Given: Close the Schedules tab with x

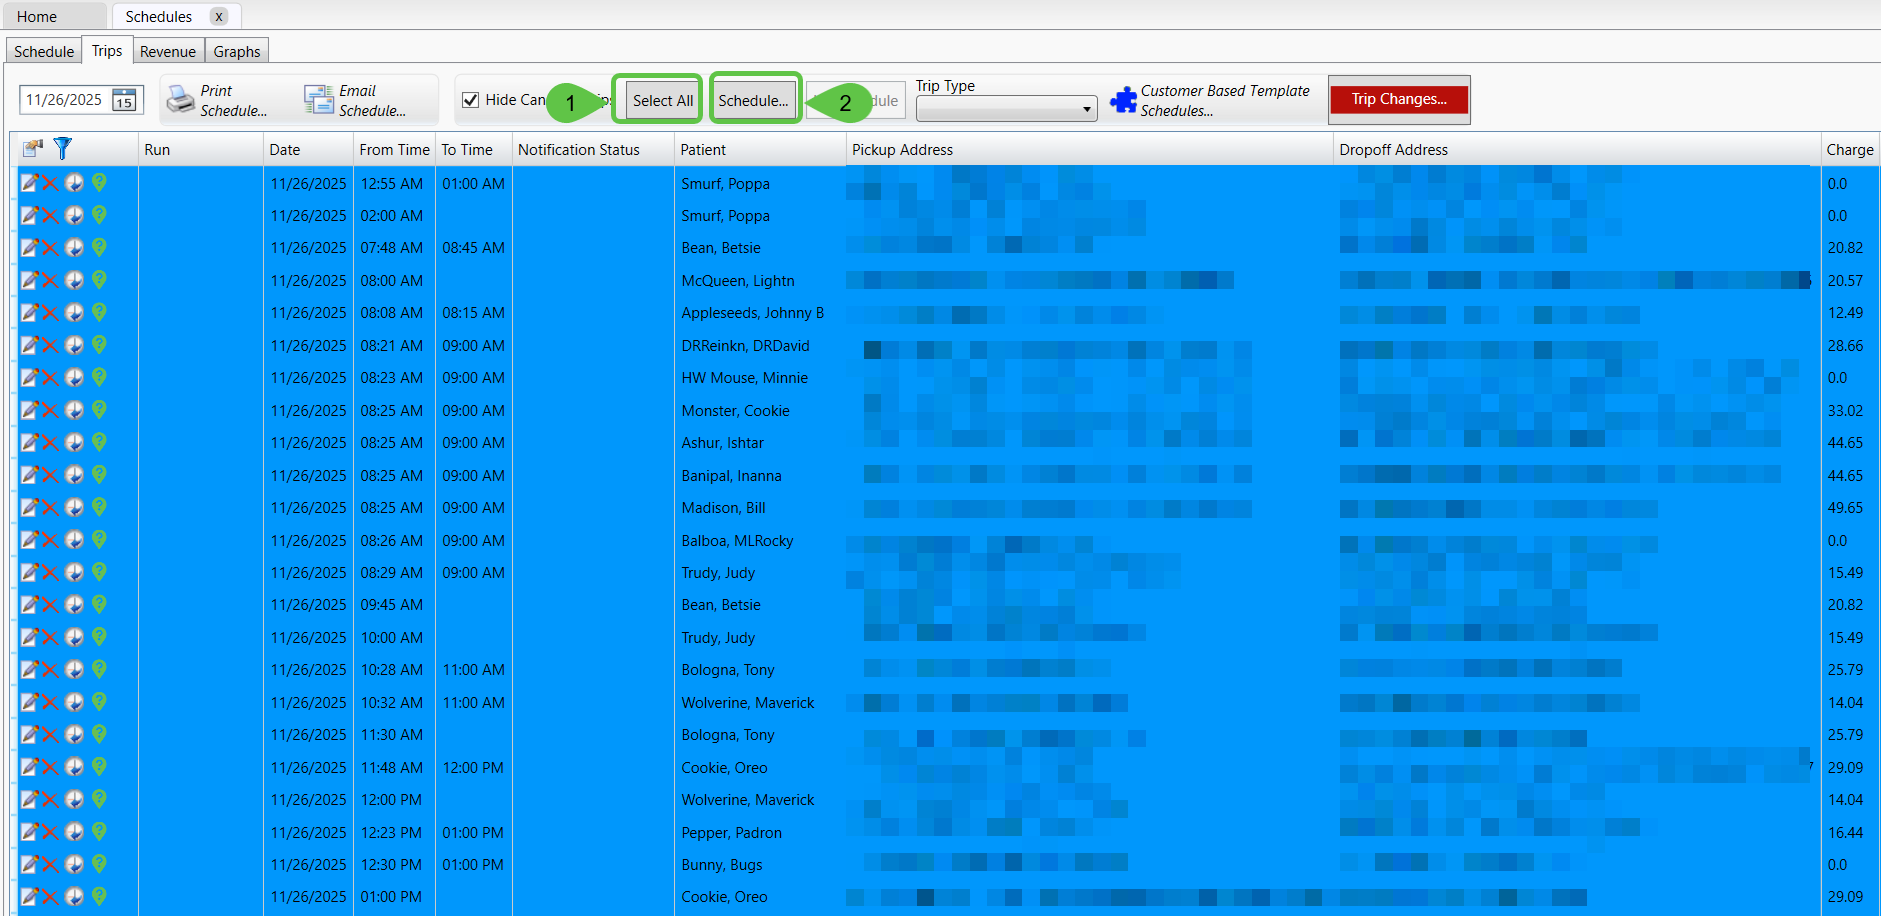Looking at the screenshot, I should pyautogui.click(x=219, y=17).
